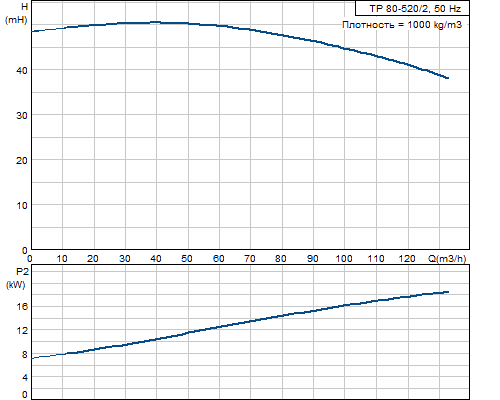
Task: Click the 30 tick on the H axis
Action: (22, 115)
